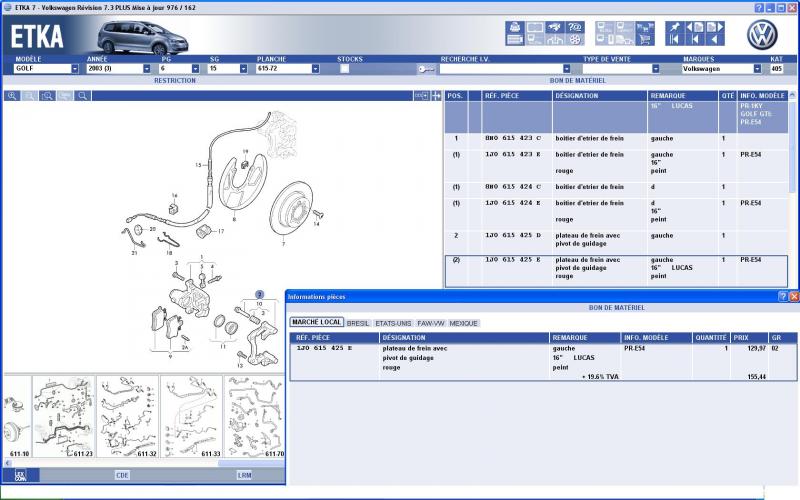Open the SG 15 dropdown arrow
This screenshot has height=500, width=800.
(243, 69)
